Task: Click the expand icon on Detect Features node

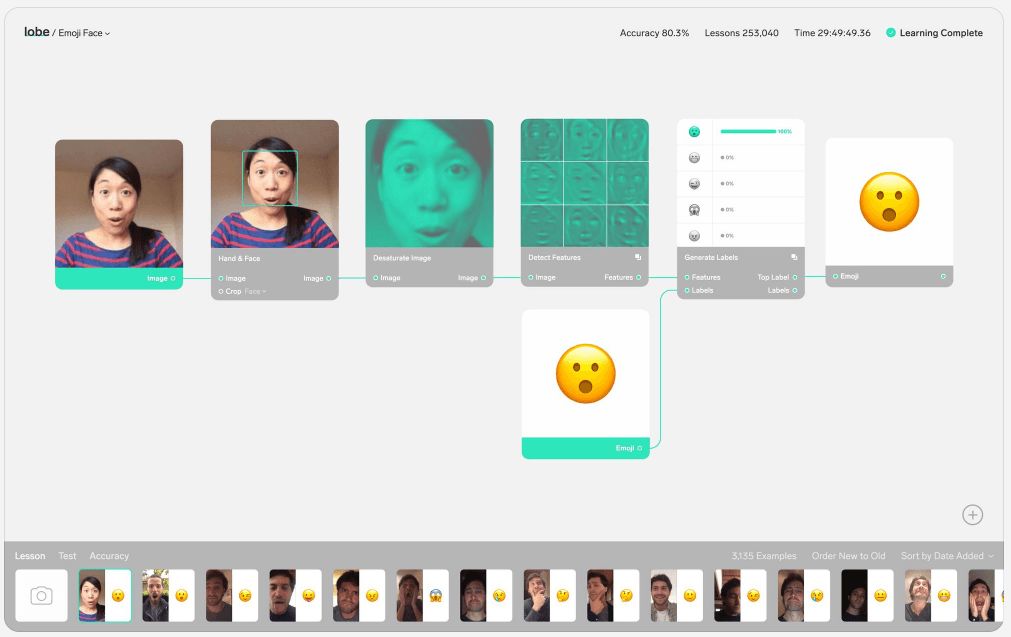Action: [x=638, y=257]
